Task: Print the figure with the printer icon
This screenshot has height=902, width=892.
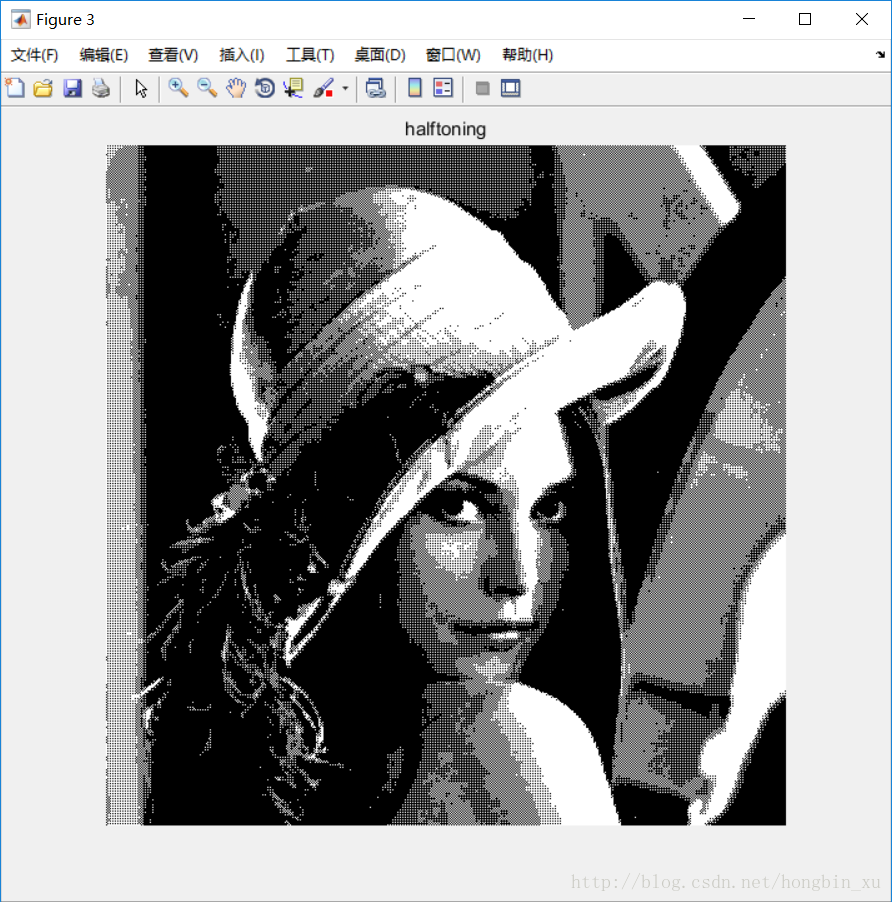Action: click(x=101, y=88)
